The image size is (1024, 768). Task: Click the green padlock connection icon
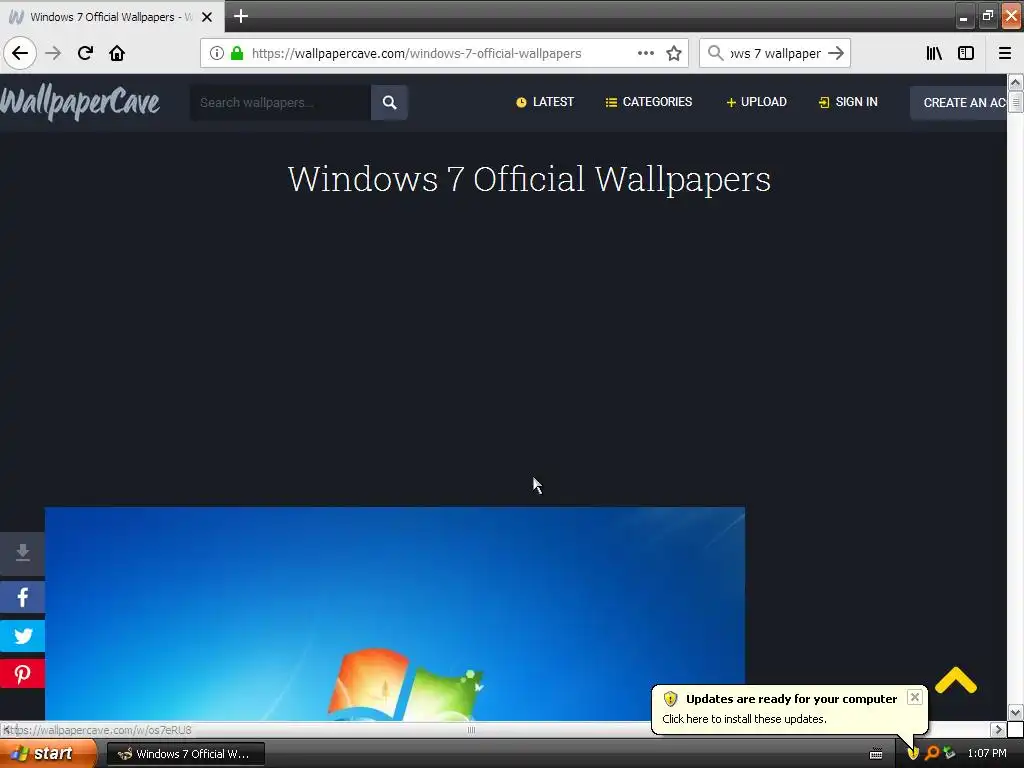[x=237, y=53]
